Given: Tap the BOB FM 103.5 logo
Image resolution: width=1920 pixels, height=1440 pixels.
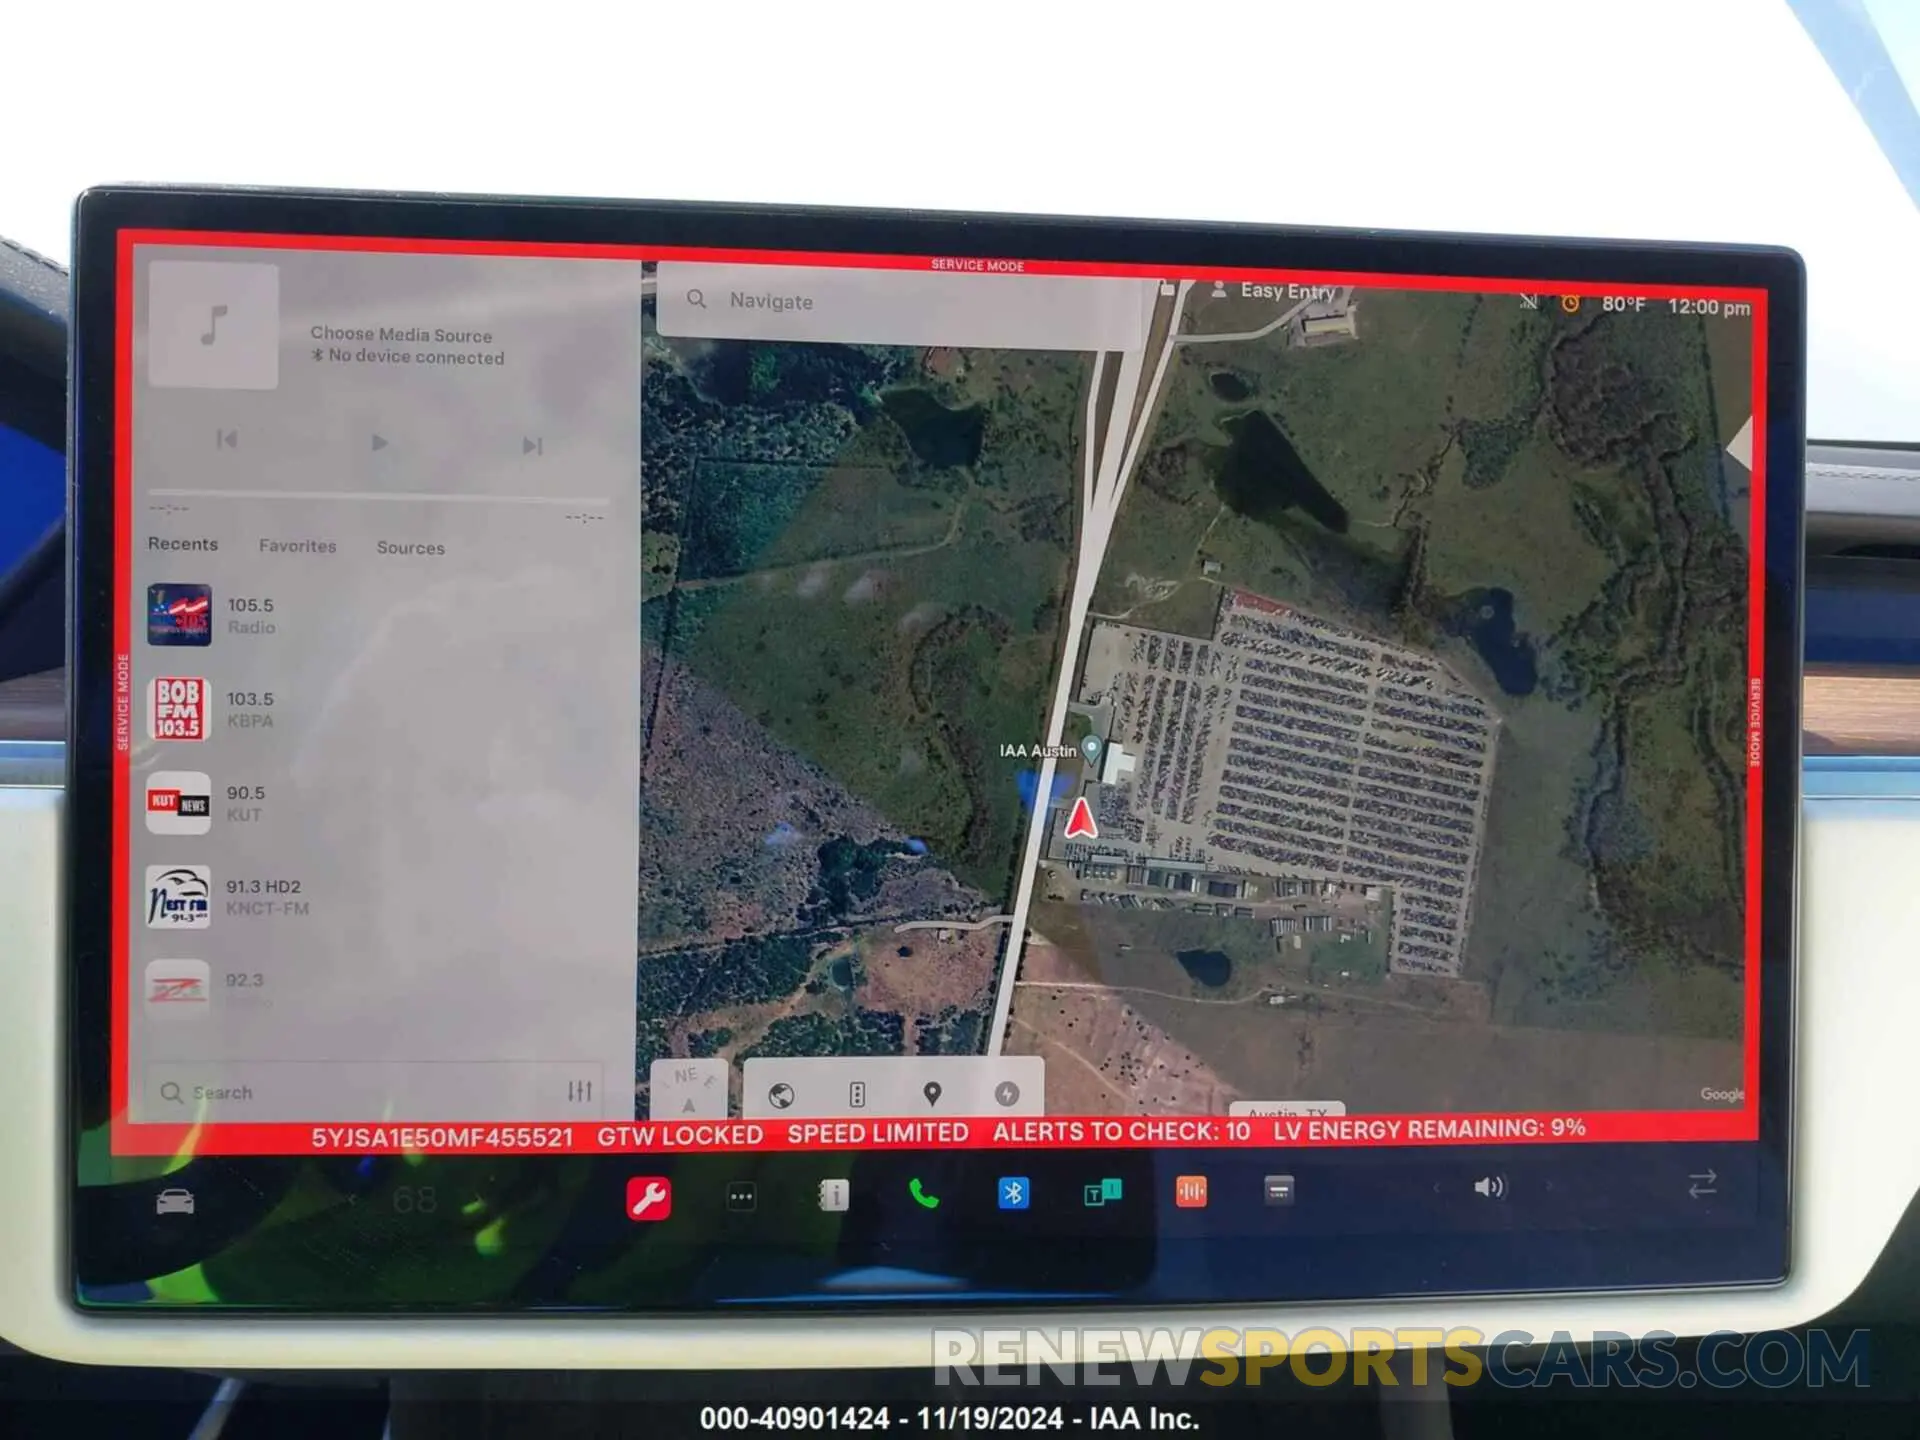Looking at the screenshot, I should pos(179,709).
